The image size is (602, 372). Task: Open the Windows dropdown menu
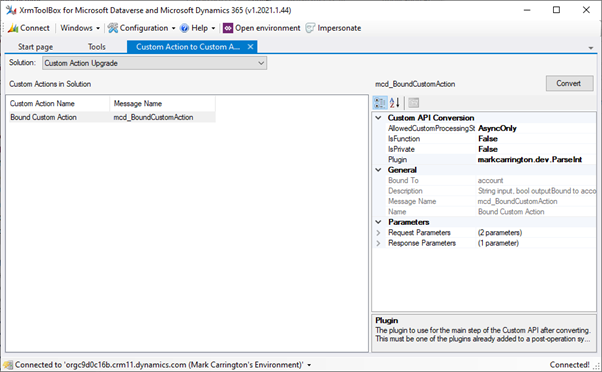pos(80,28)
